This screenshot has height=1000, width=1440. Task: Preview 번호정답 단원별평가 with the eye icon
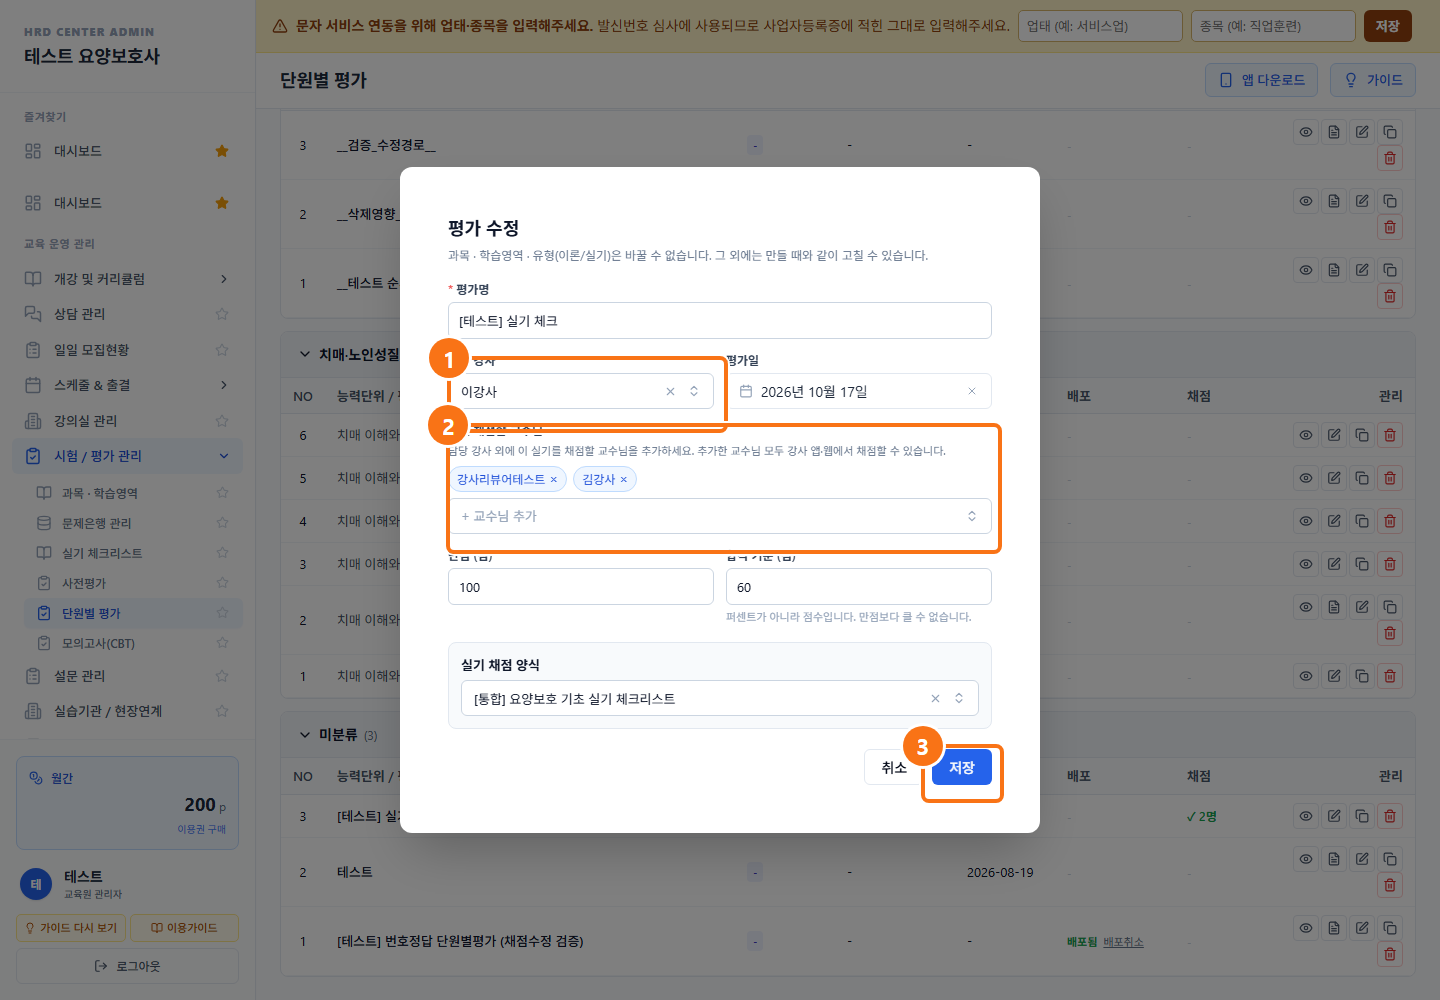coord(1306,928)
